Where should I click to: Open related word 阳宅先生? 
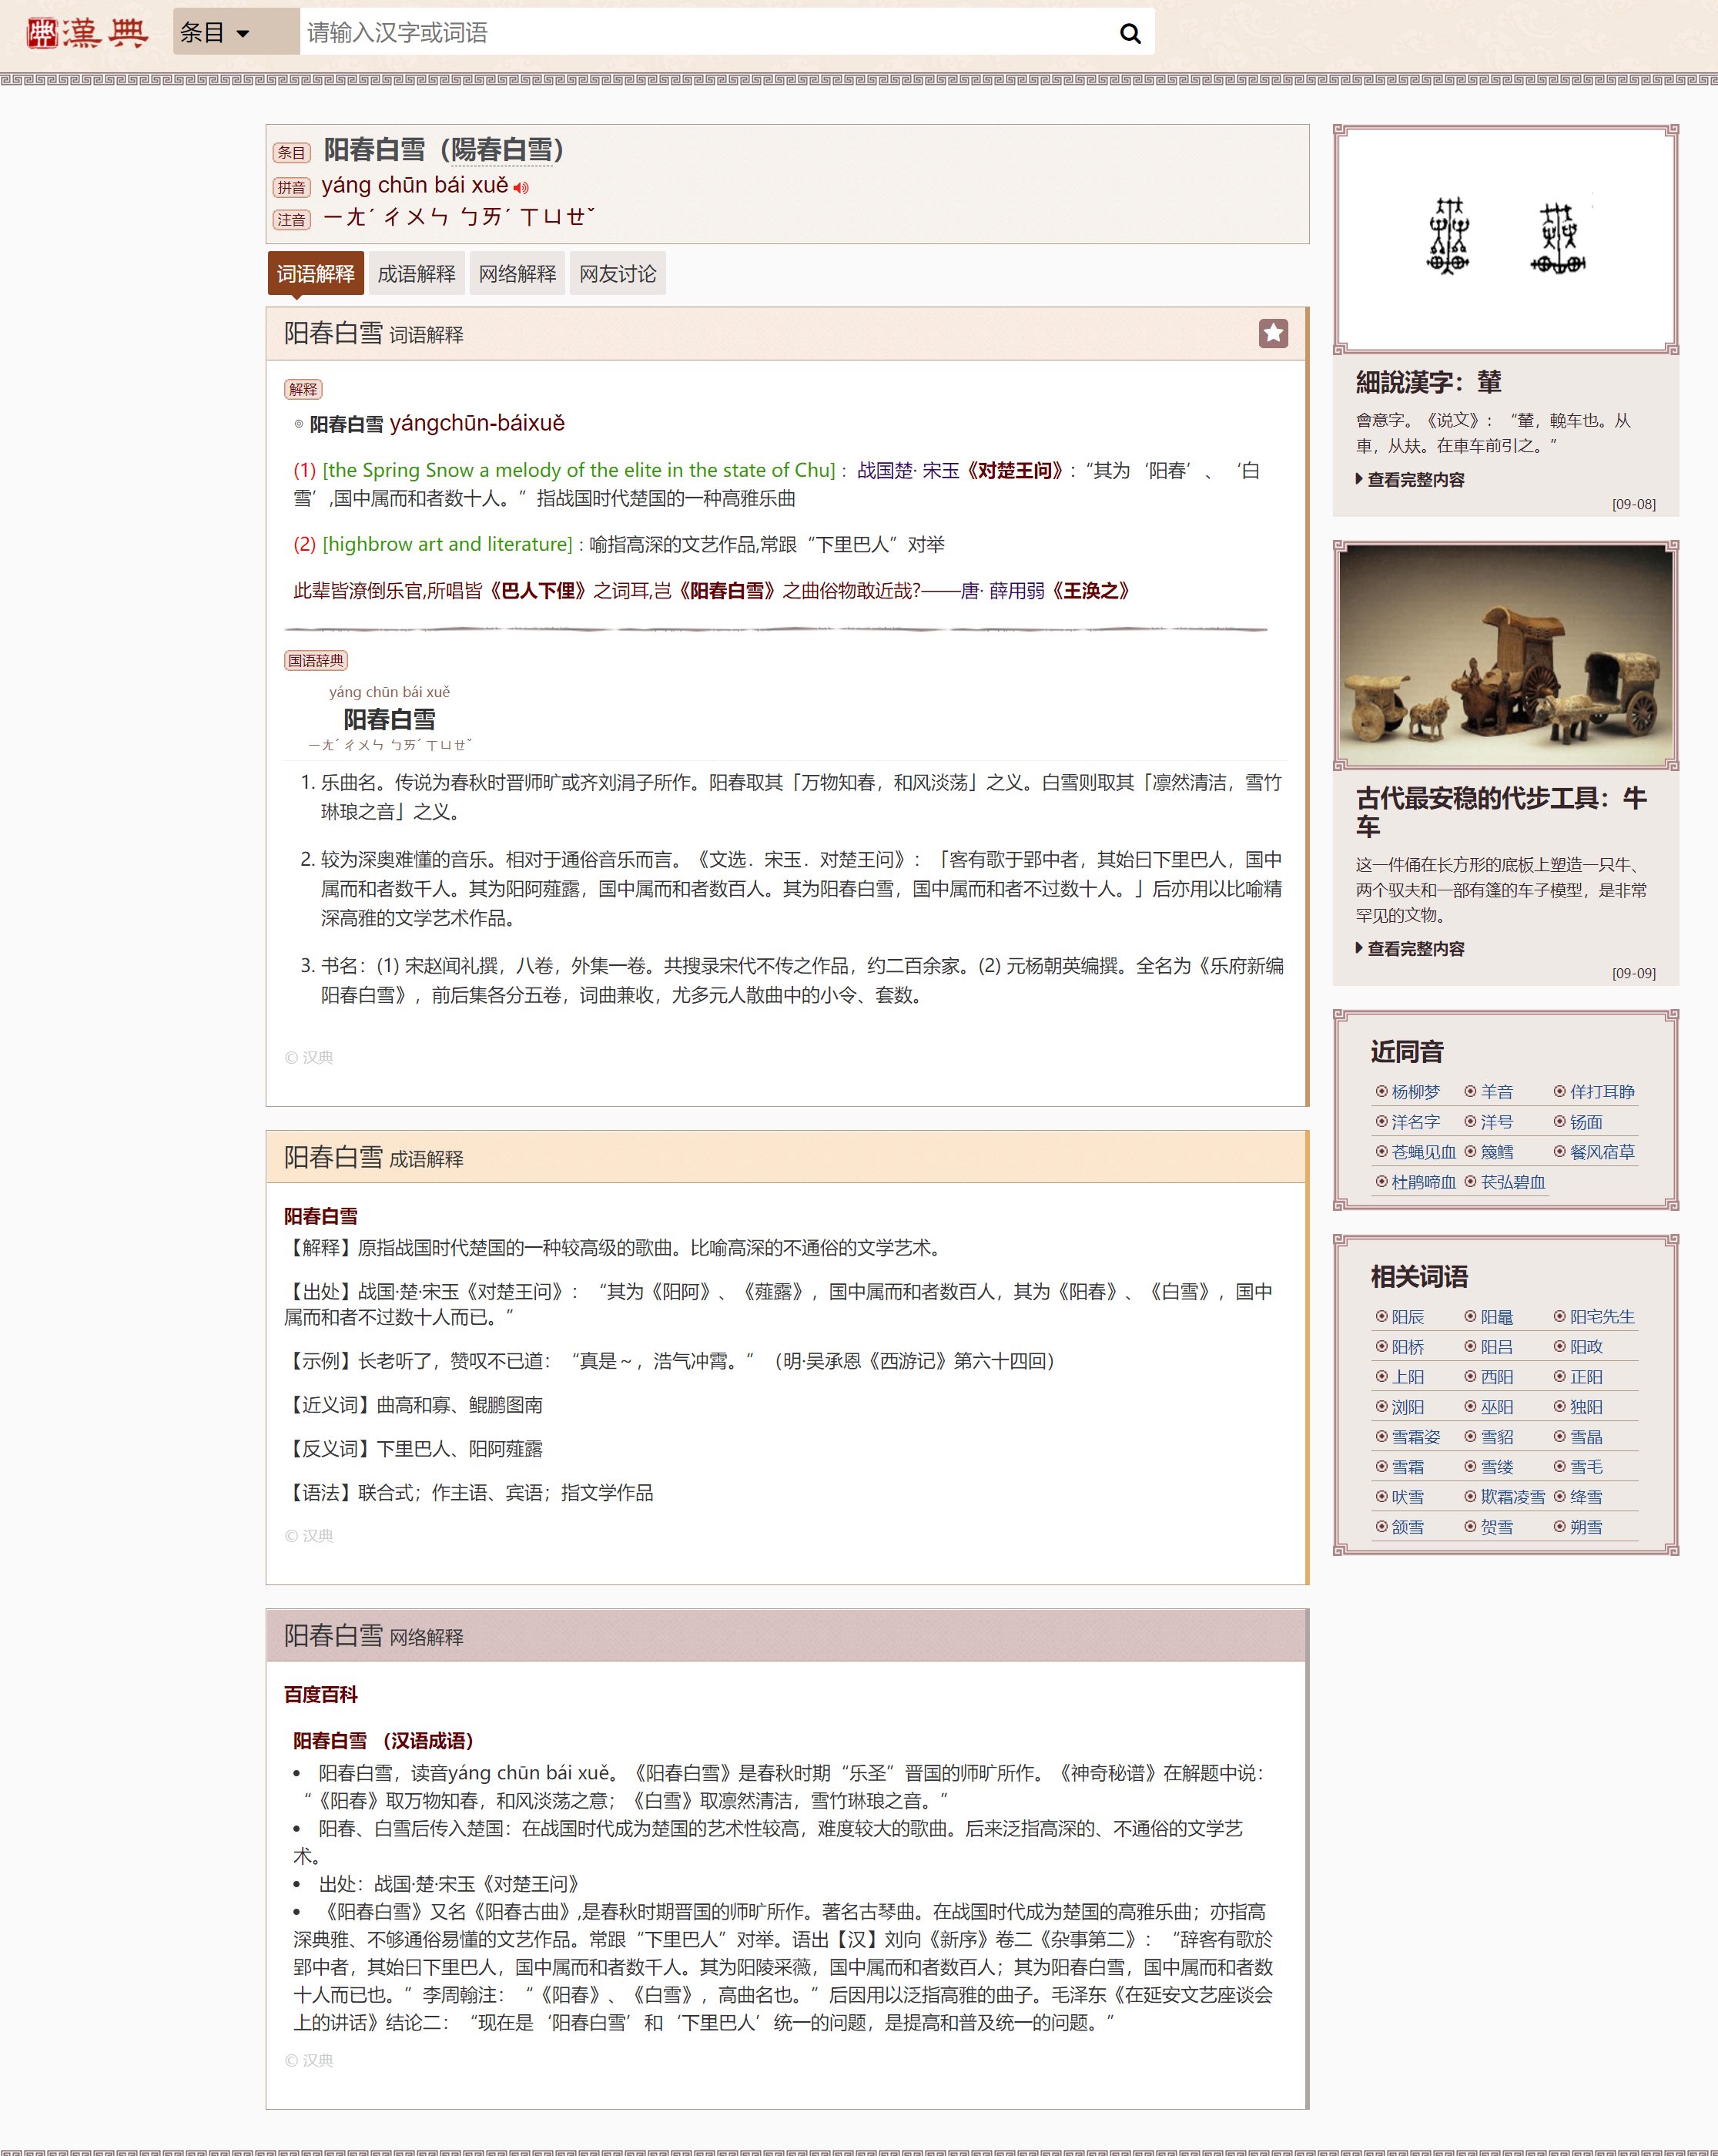click(x=1601, y=1317)
